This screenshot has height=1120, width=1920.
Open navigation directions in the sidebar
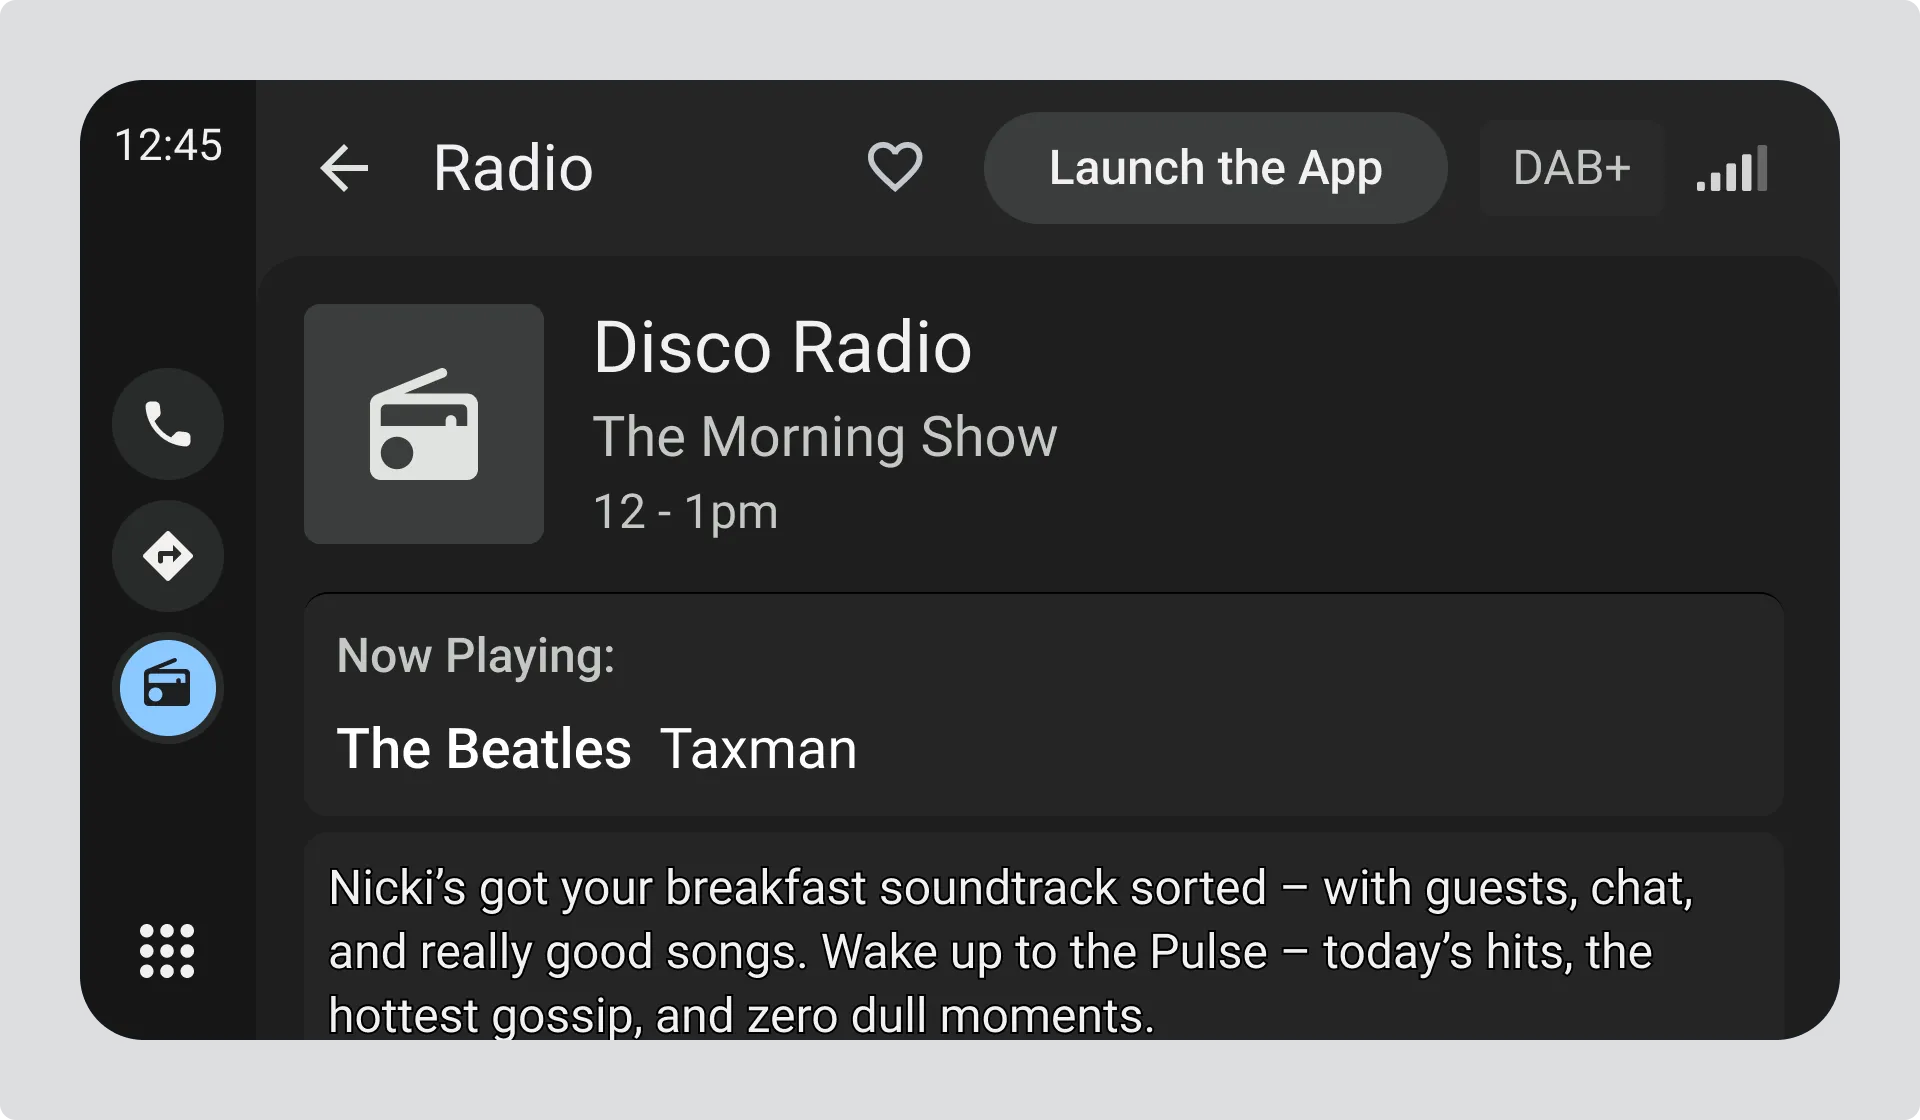(x=168, y=556)
